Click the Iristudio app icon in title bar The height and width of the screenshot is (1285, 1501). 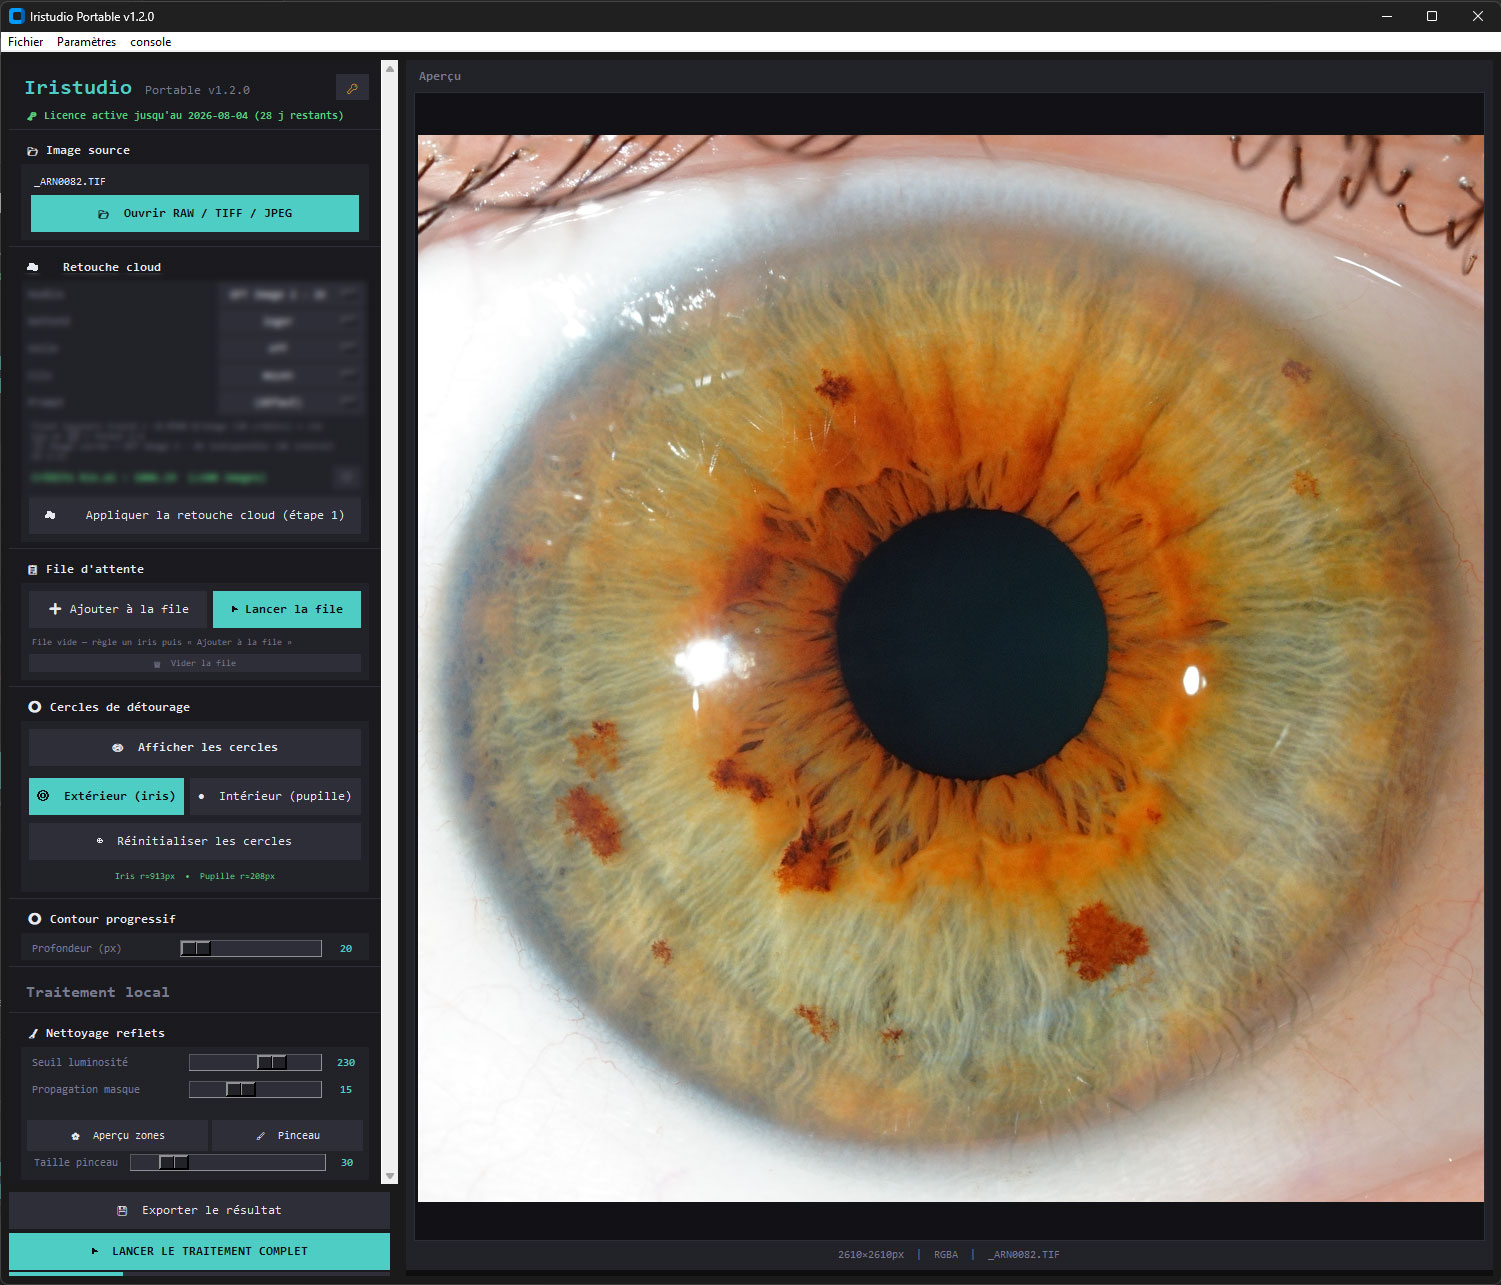(16, 16)
